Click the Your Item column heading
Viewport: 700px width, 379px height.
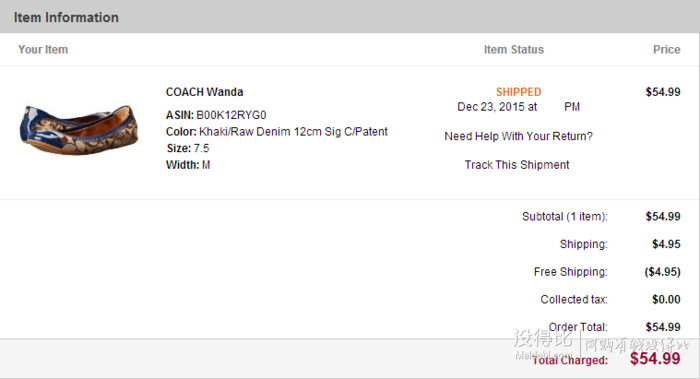(43, 50)
